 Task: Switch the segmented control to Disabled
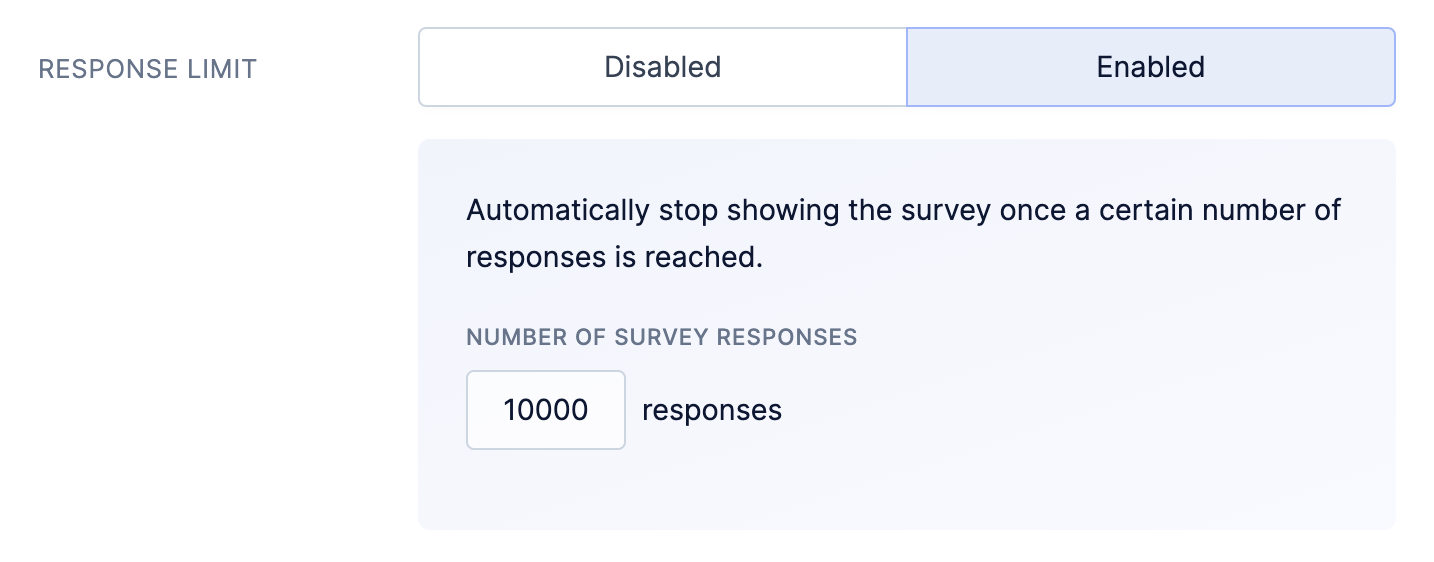[x=662, y=67]
